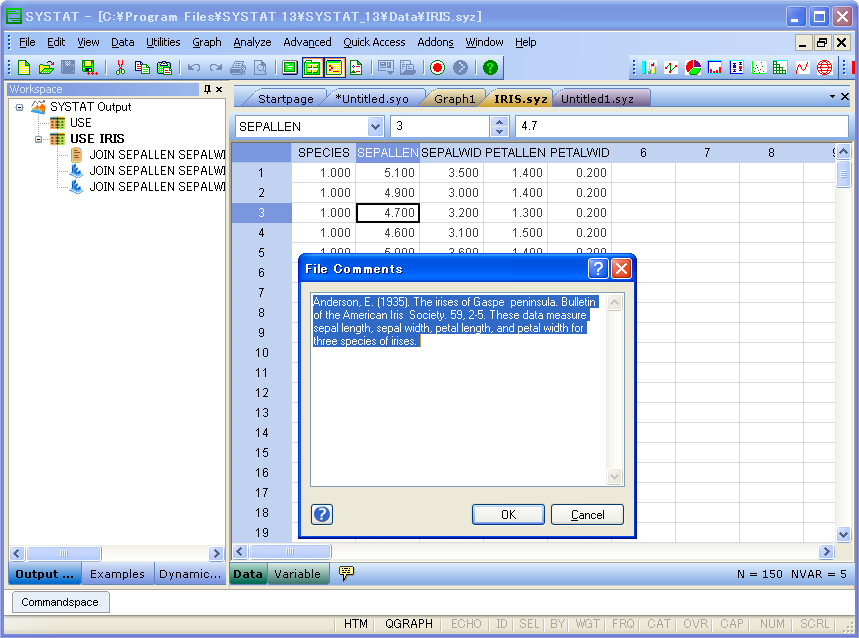Open the Graph menu
Image resolution: width=859 pixels, height=638 pixels.
[207, 42]
